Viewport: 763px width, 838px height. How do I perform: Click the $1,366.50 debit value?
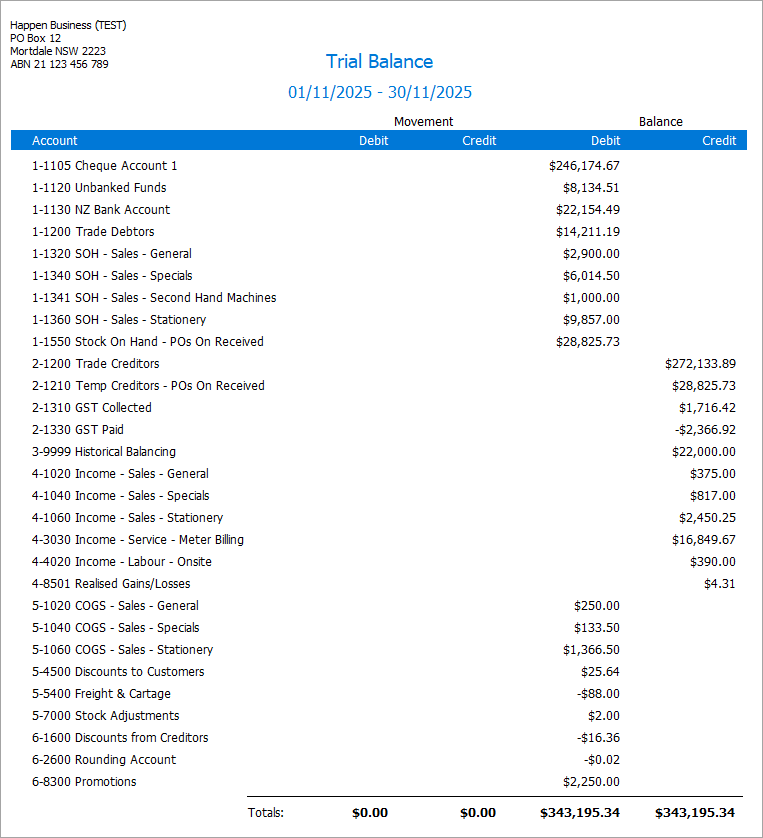point(591,649)
